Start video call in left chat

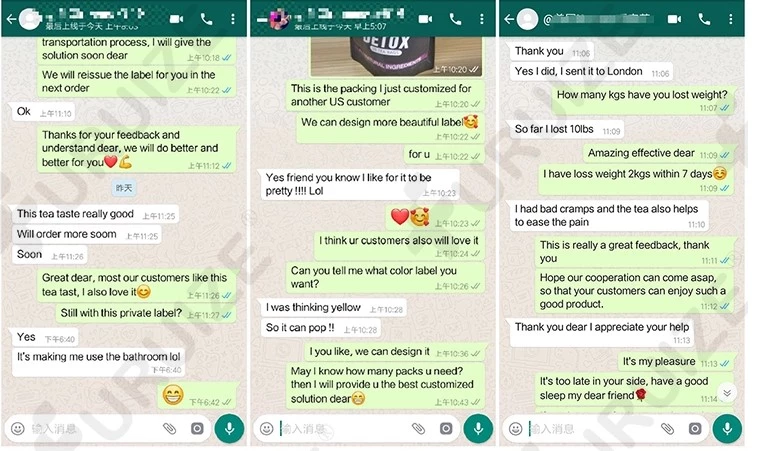coord(176,19)
